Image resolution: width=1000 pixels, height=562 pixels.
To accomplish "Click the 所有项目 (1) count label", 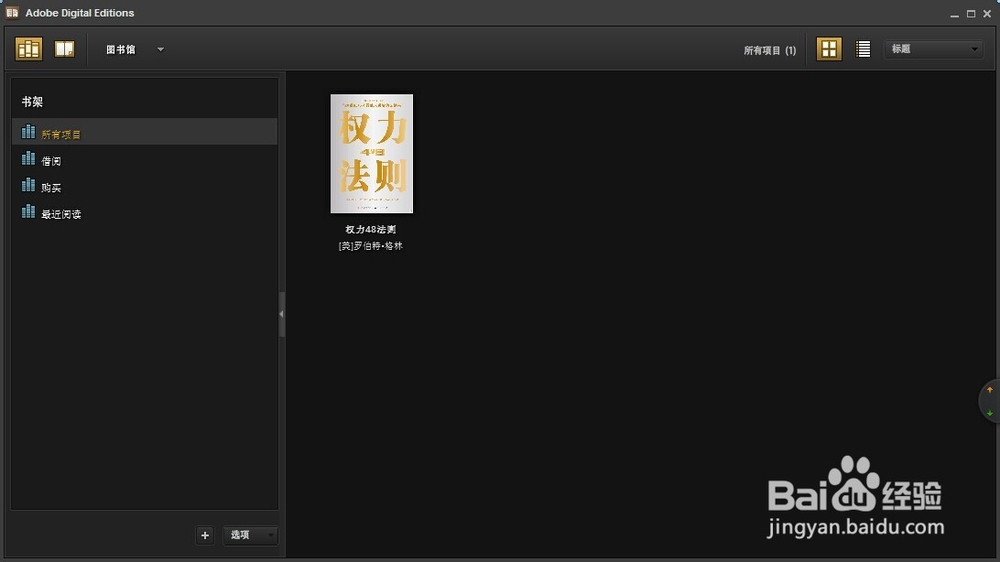I will click(x=770, y=50).
